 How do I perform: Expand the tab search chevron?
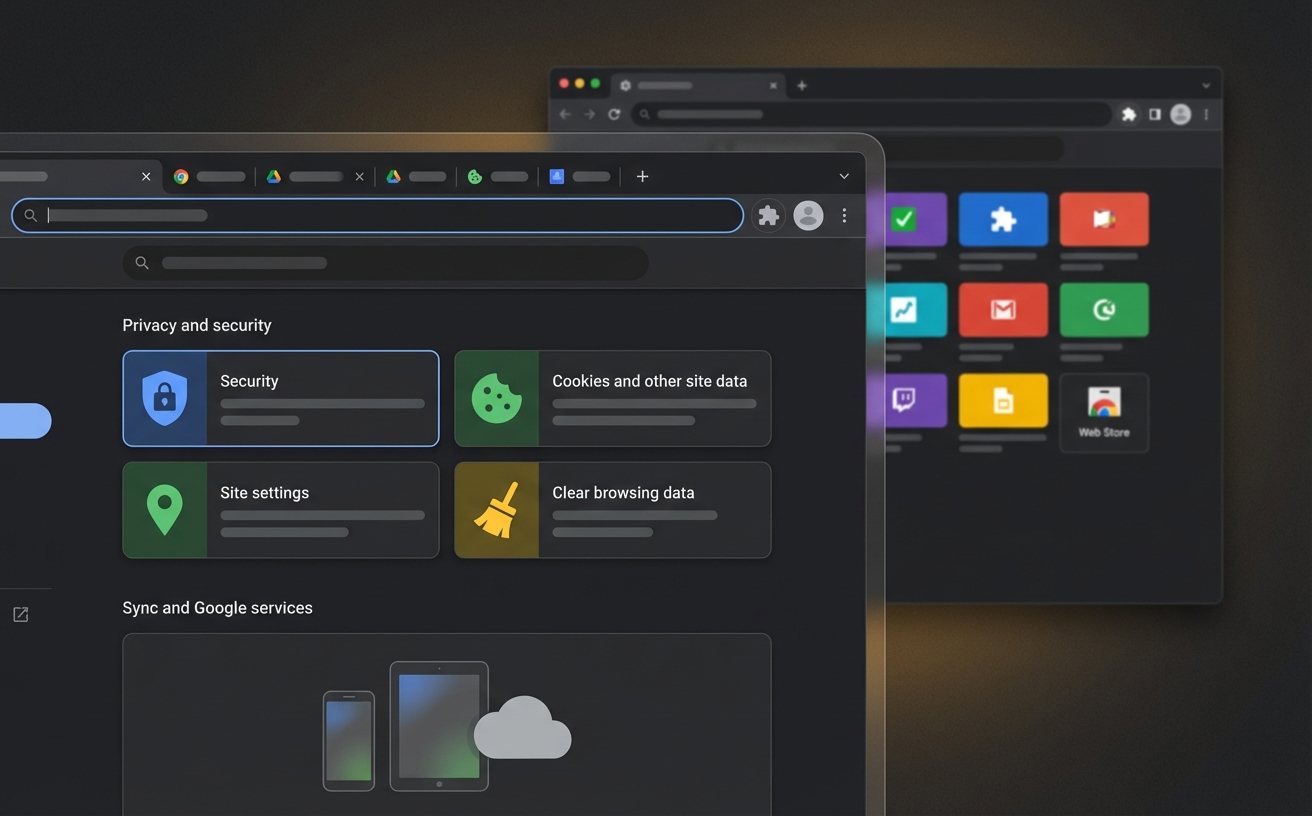click(844, 176)
